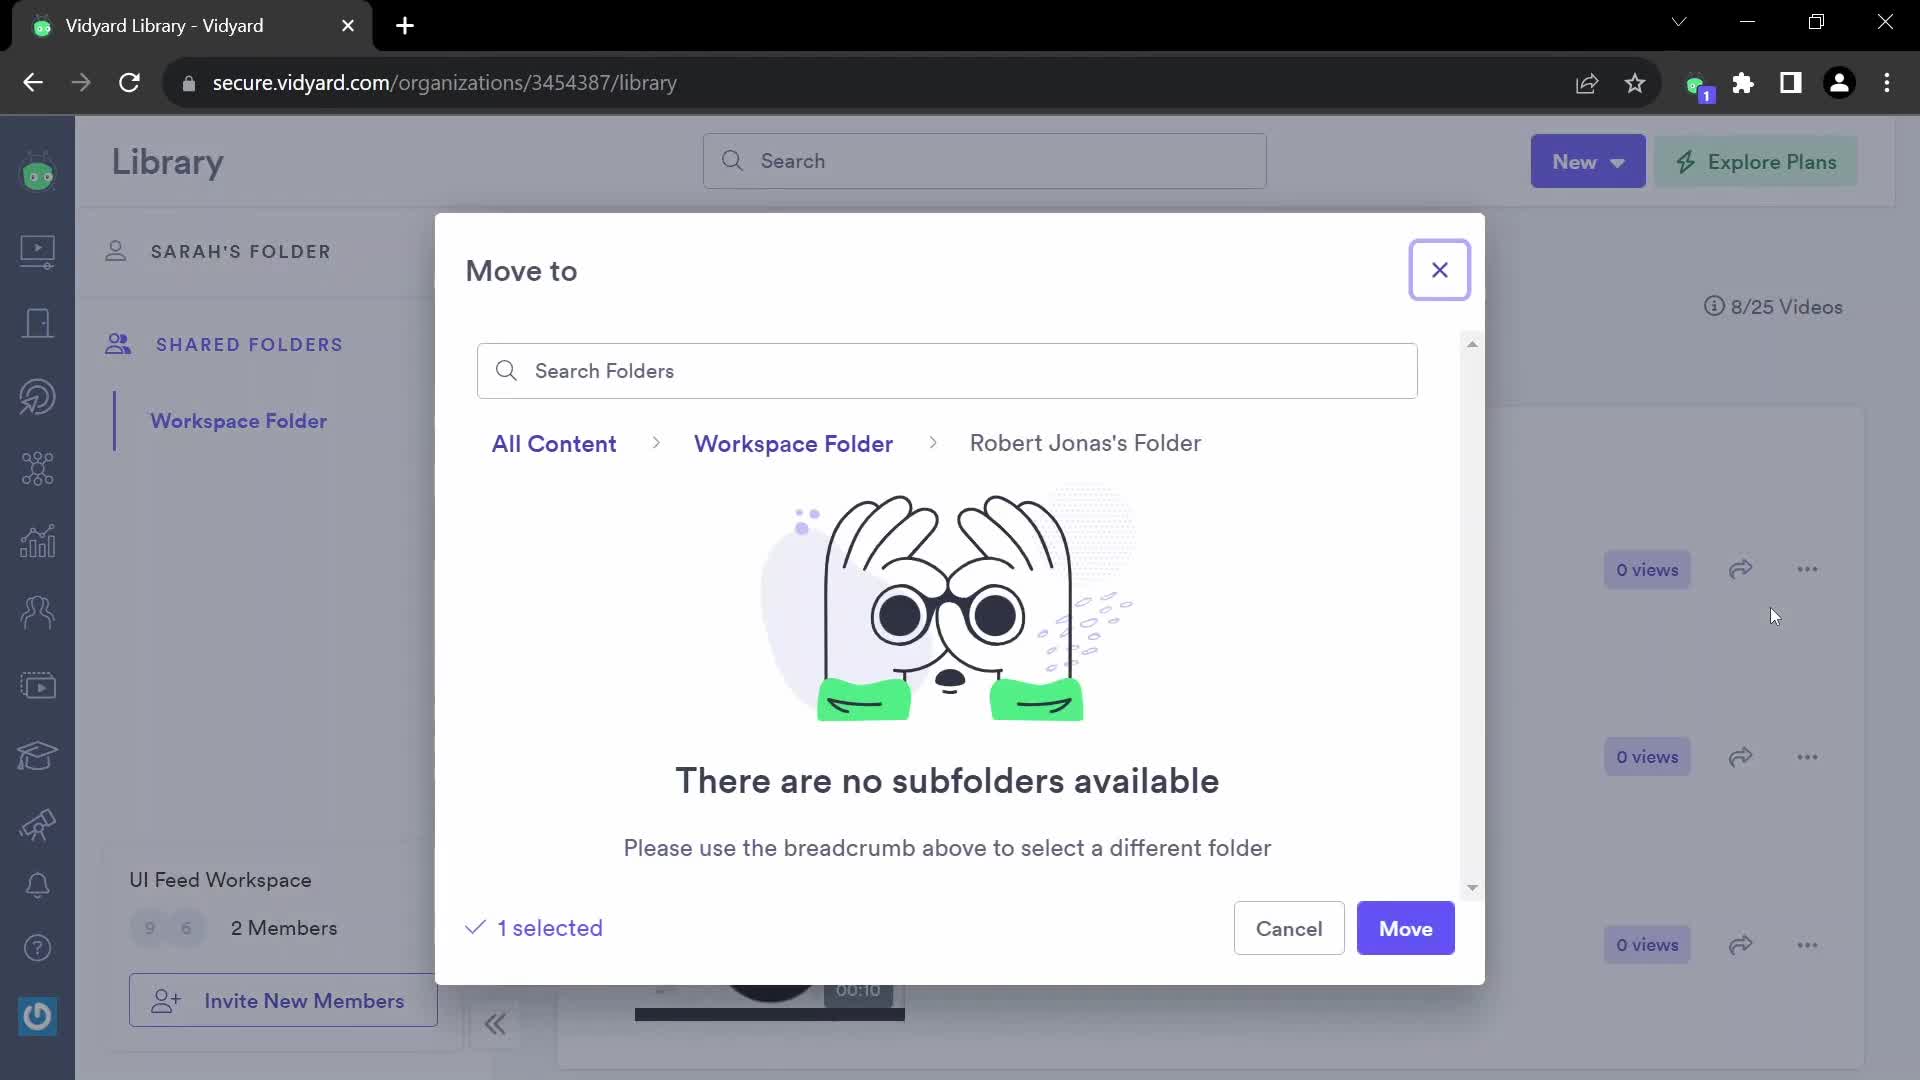Go to Workspace Folder breadcrumb in dialog
Image resolution: width=1920 pixels, height=1080 pixels.
(793, 443)
